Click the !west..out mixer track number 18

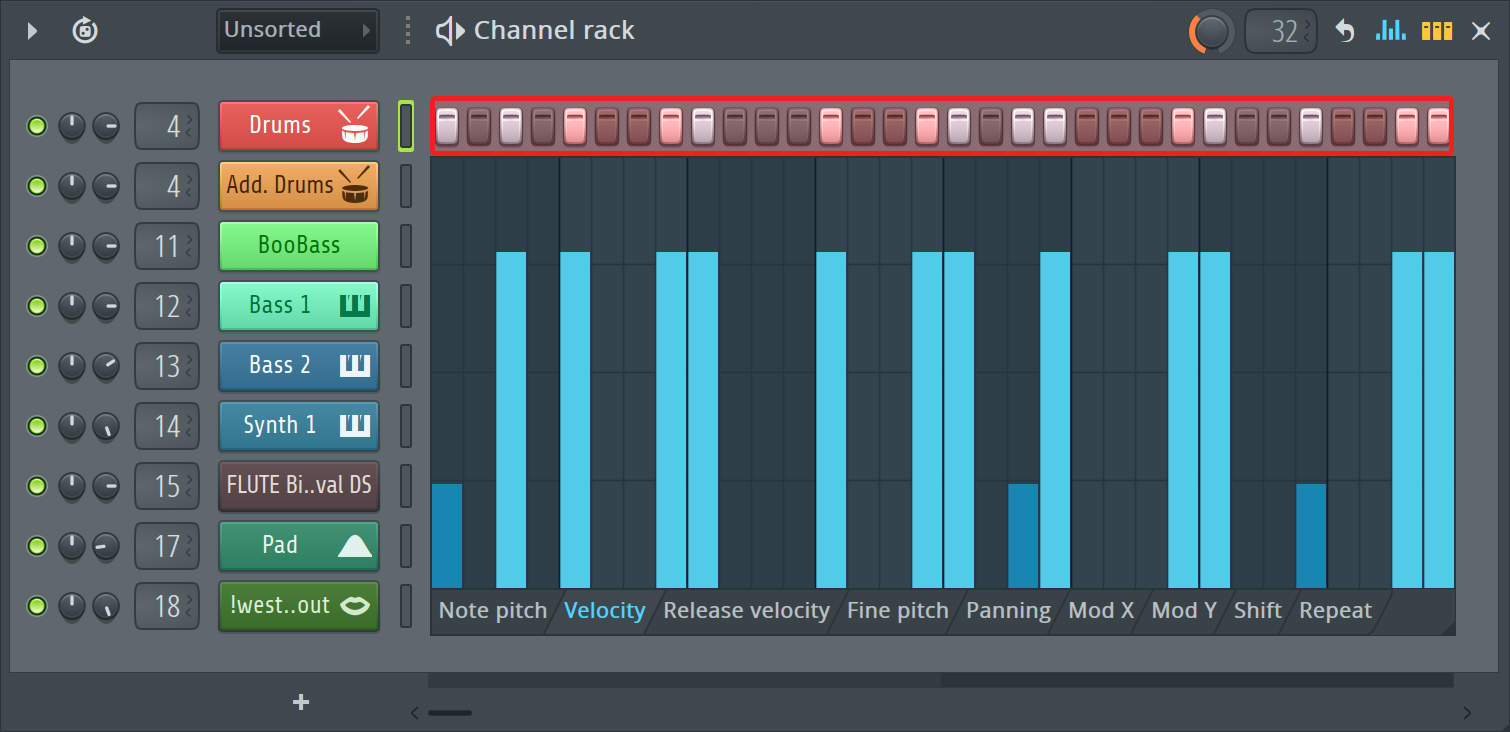coord(166,607)
